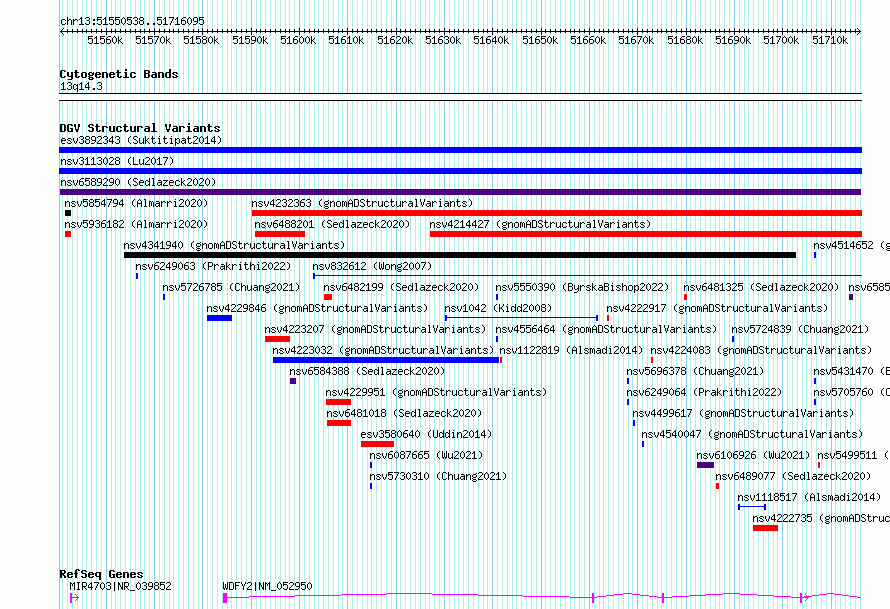Click the MIR4703|NR_039852 gene label

(120, 586)
